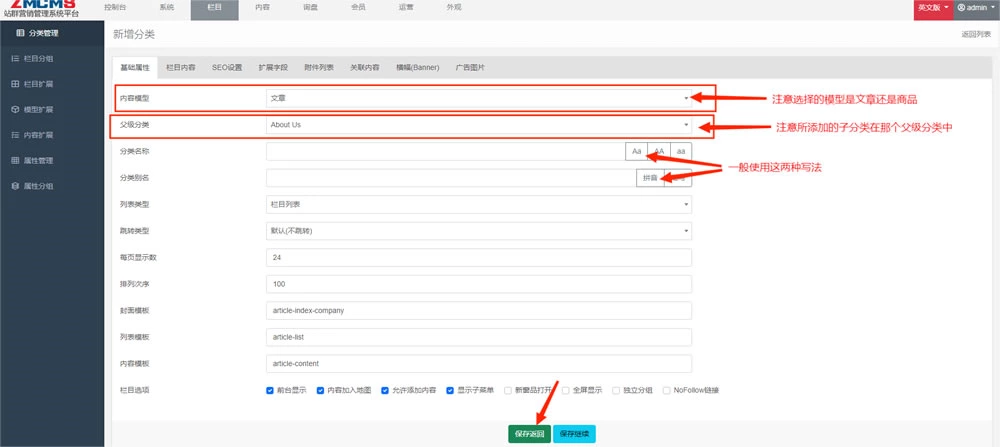This screenshot has width=1000, height=447.
Task: Switch to the 广告图片 tab
Action: [x=470, y=67]
